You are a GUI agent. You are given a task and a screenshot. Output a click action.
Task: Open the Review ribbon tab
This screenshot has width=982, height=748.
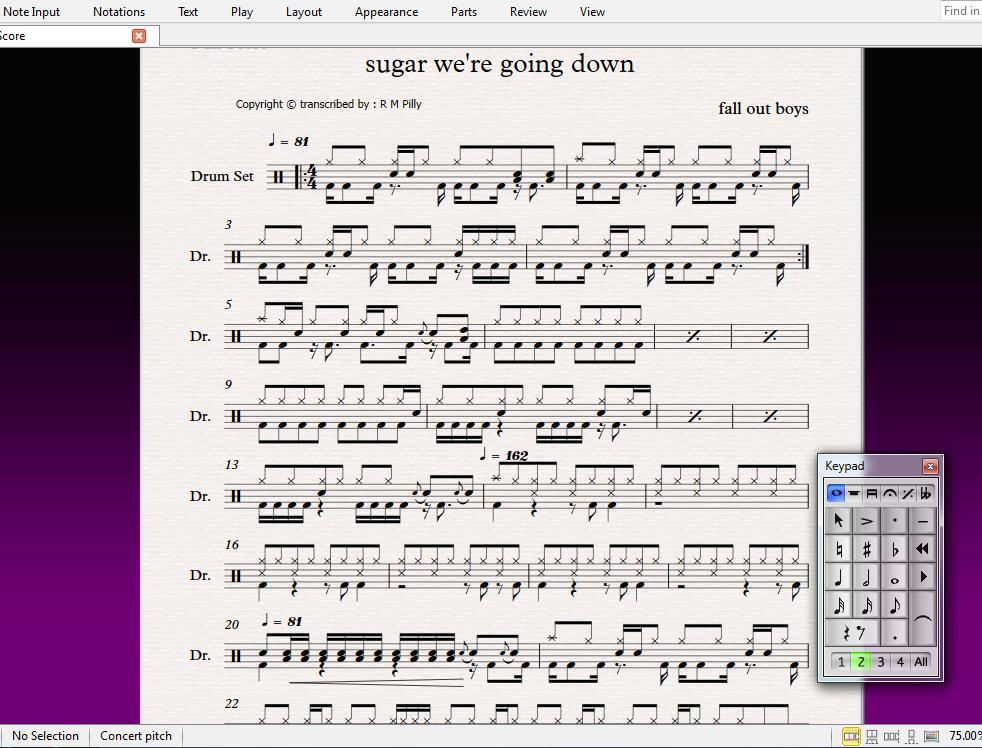528,11
